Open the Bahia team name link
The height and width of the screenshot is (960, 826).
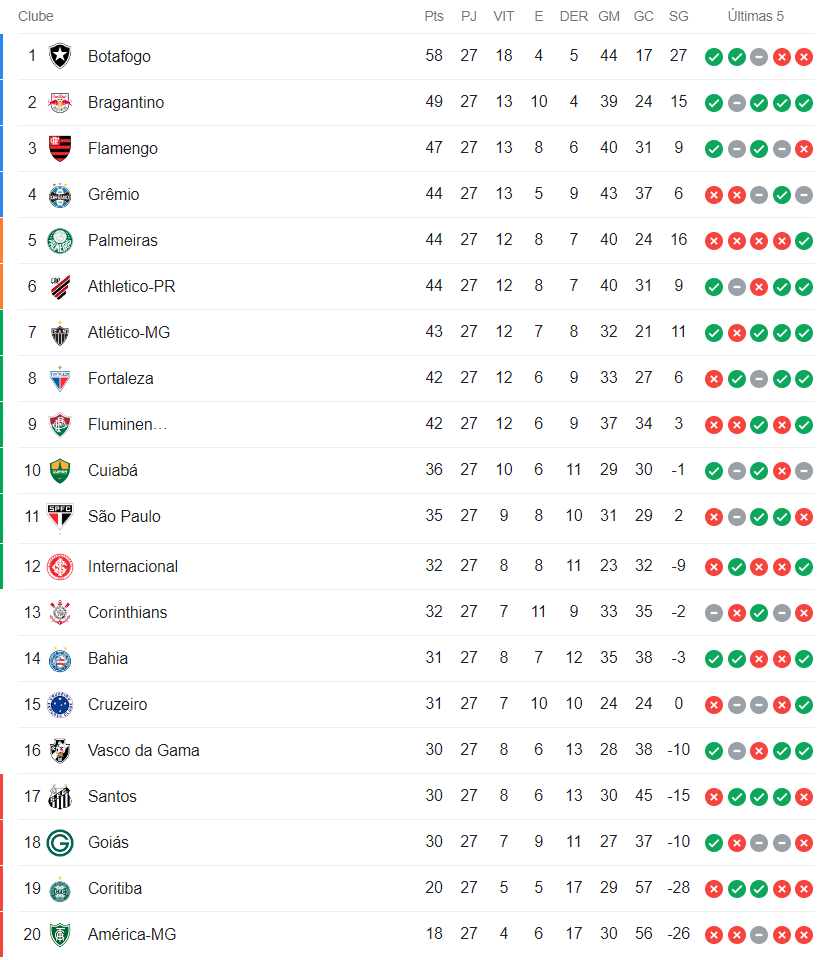pyautogui.click(x=108, y=658)
